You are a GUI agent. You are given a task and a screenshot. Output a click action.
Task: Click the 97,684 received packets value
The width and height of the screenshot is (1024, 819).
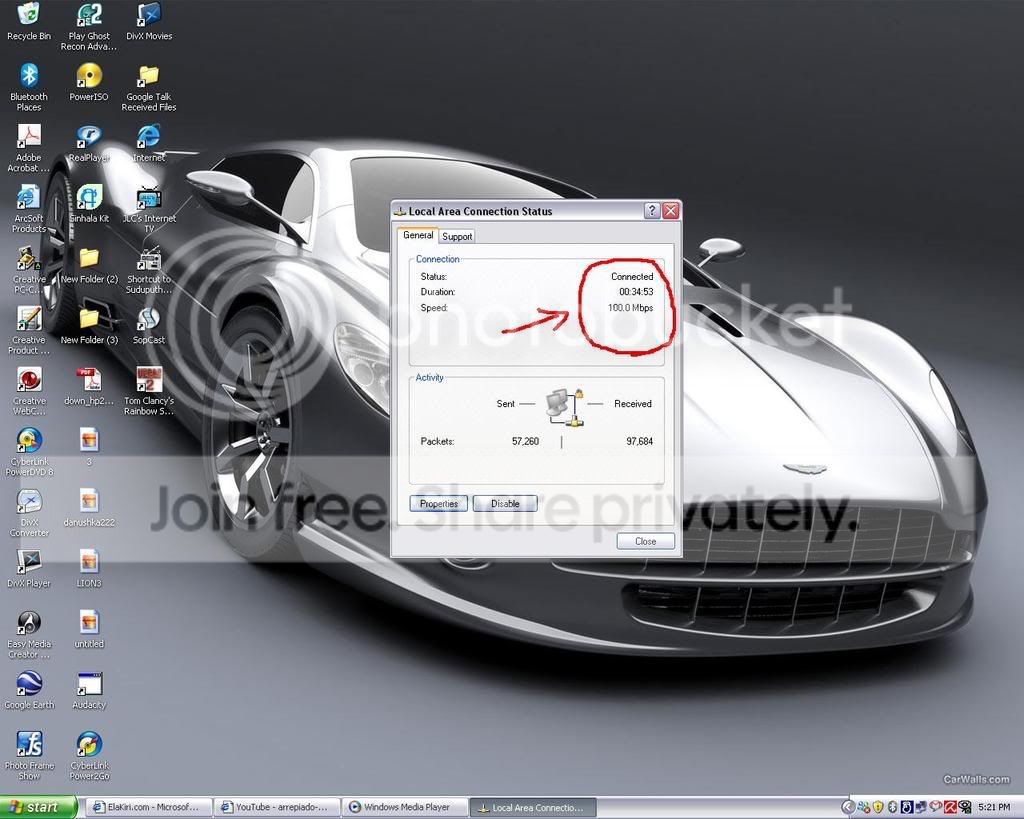[x=639, y=442]
